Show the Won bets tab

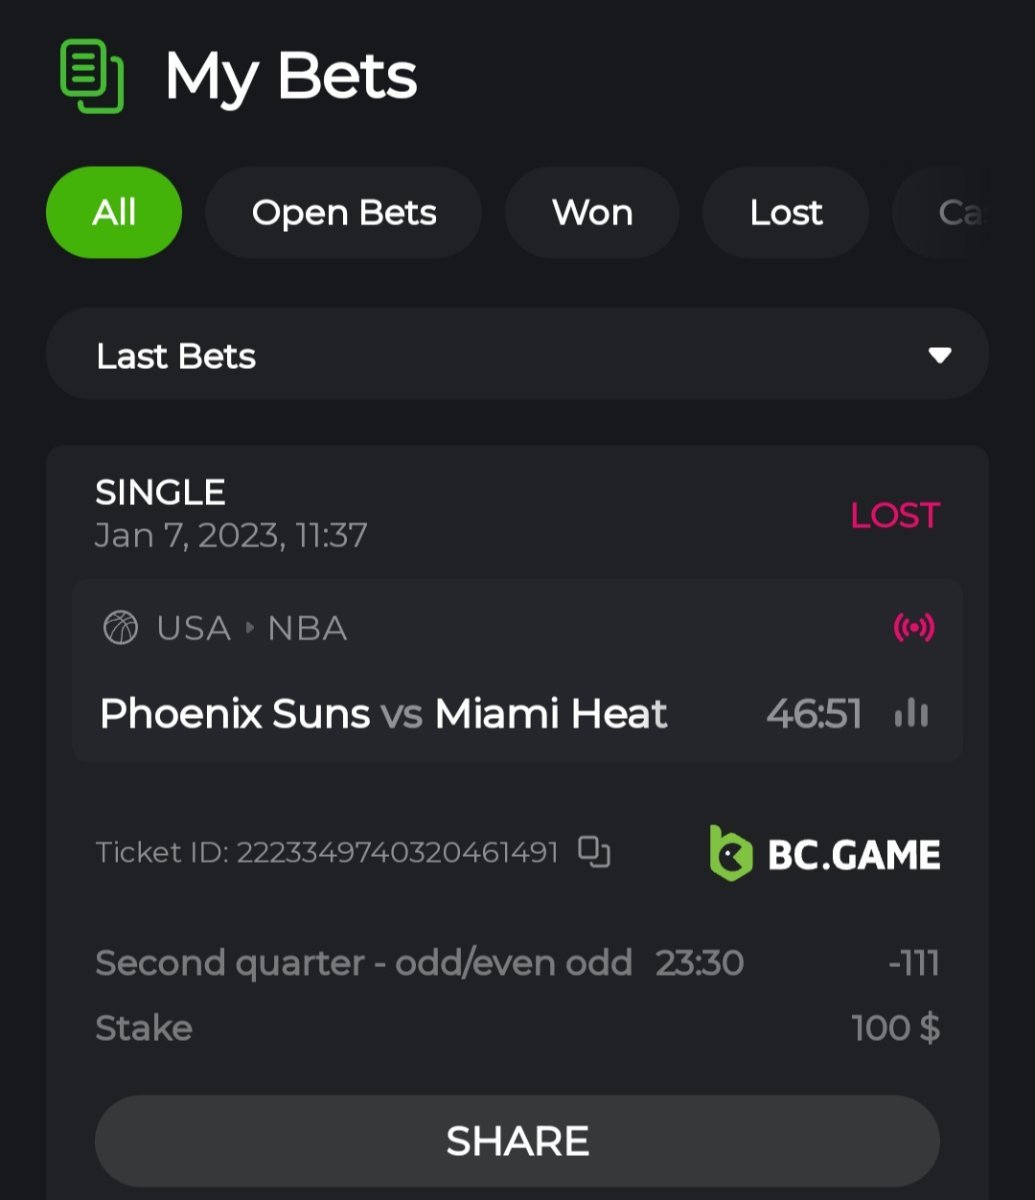point(592,213)
